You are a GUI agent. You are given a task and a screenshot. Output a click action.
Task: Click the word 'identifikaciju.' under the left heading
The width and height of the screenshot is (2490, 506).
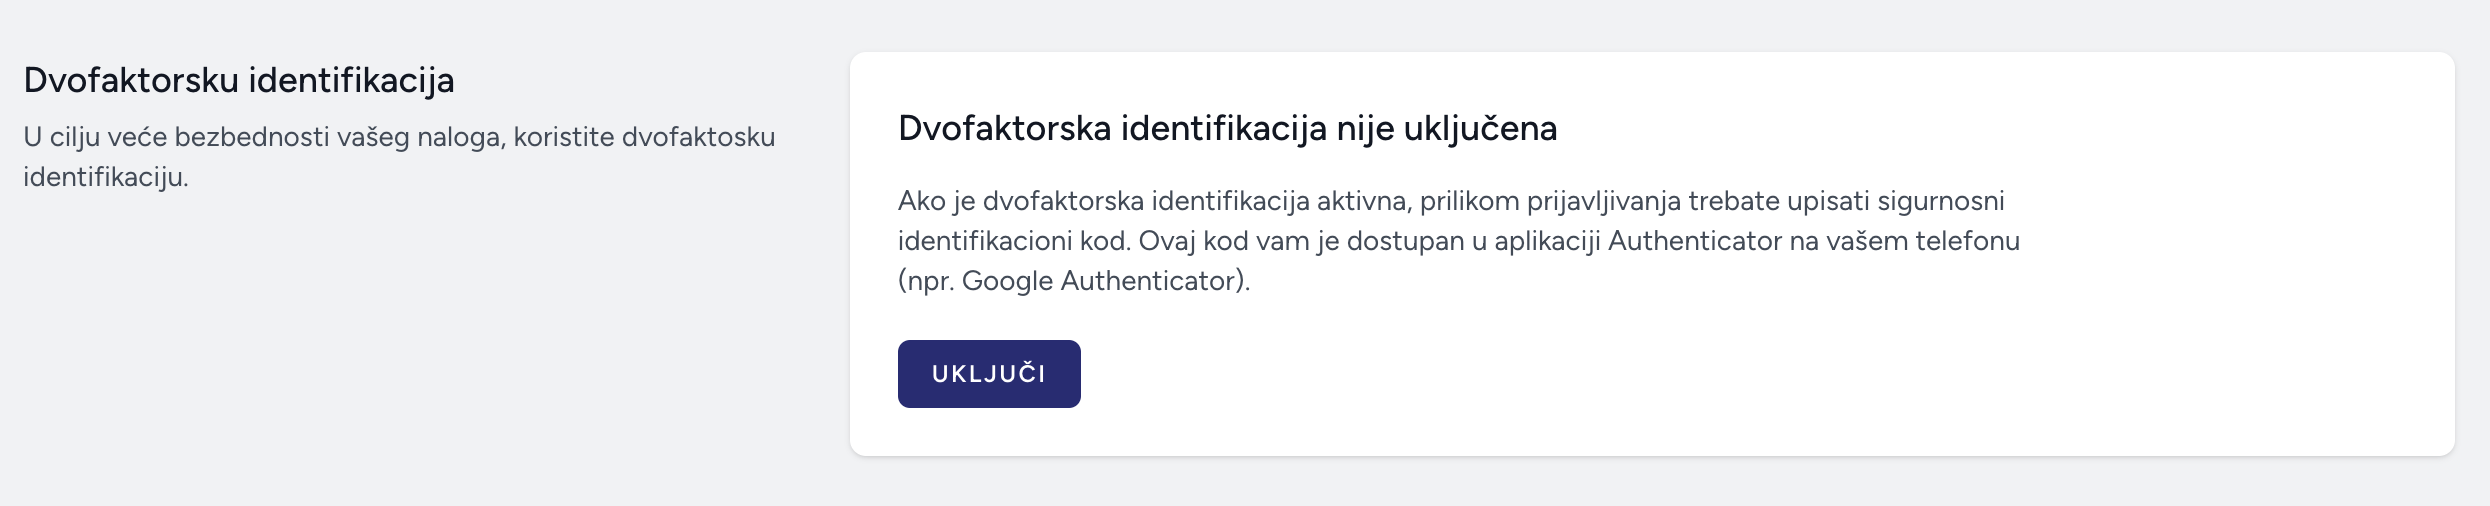point(106,177)
